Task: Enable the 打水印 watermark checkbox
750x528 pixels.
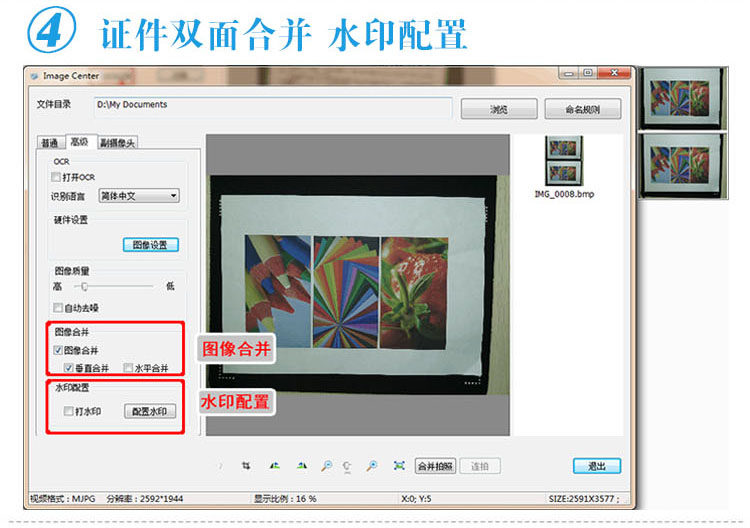Action: 69,411
